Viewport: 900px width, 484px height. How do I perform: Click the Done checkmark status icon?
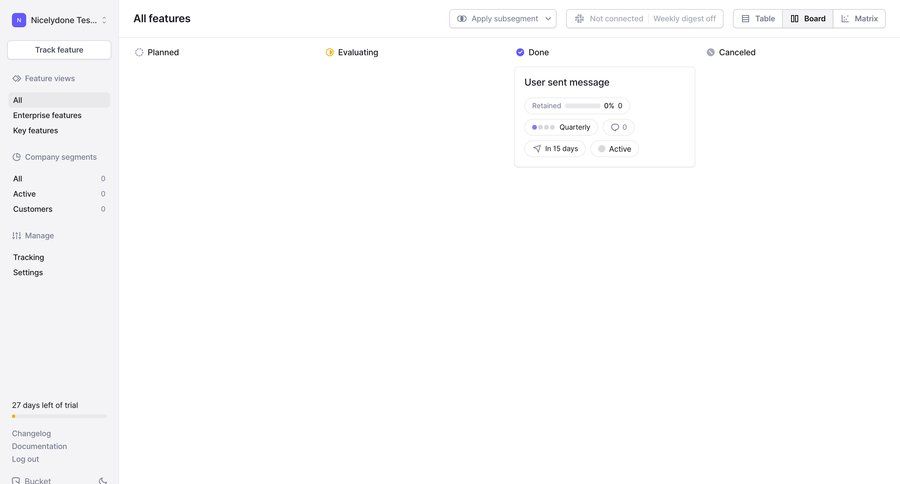[x=520, y=52]
